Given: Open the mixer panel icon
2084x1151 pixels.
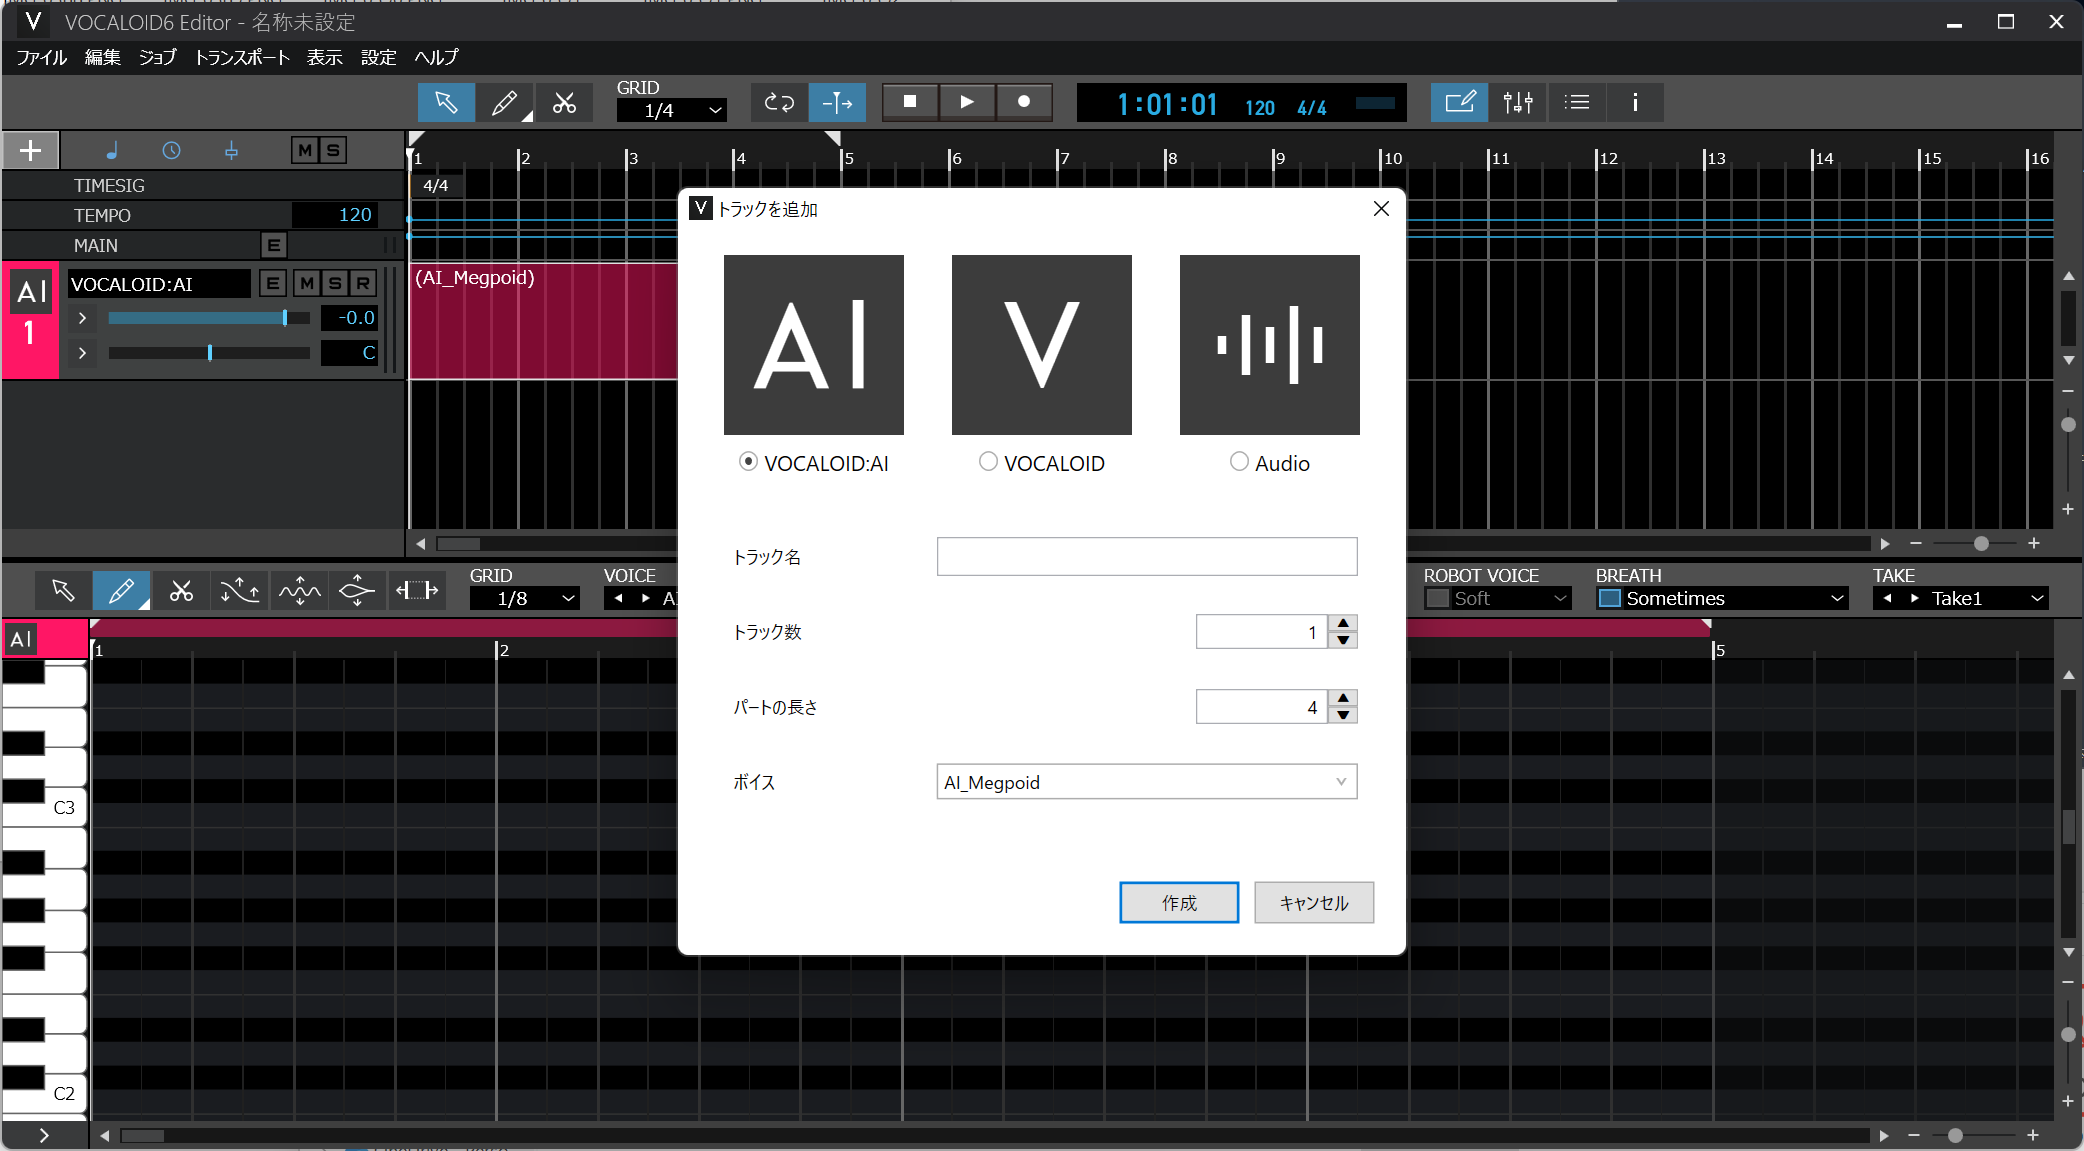Looking at the screenshot, I should pos(1518,102).
